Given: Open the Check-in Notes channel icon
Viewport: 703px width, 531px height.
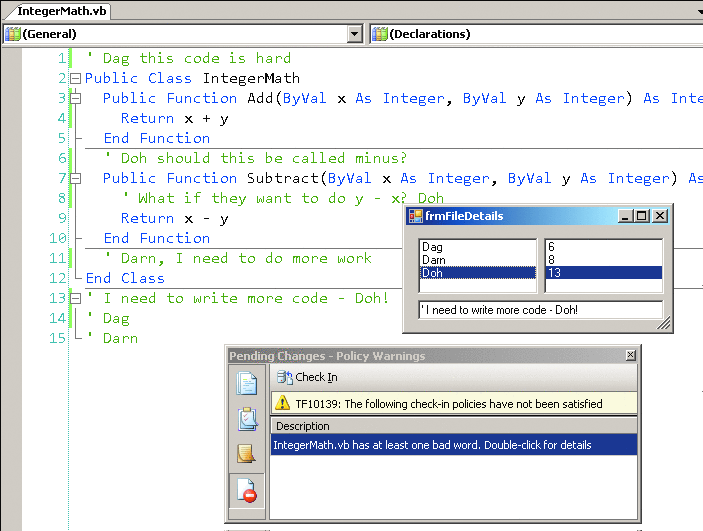Looking at the screenshot, I should pos(247,453).
